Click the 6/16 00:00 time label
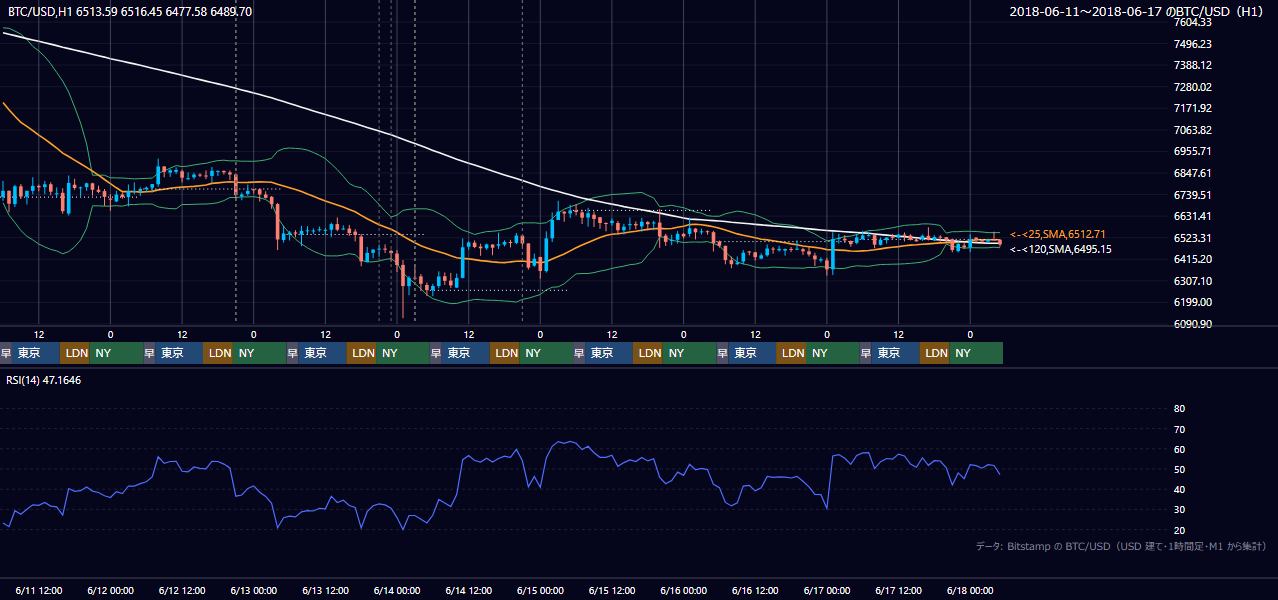 click(684, 591)
